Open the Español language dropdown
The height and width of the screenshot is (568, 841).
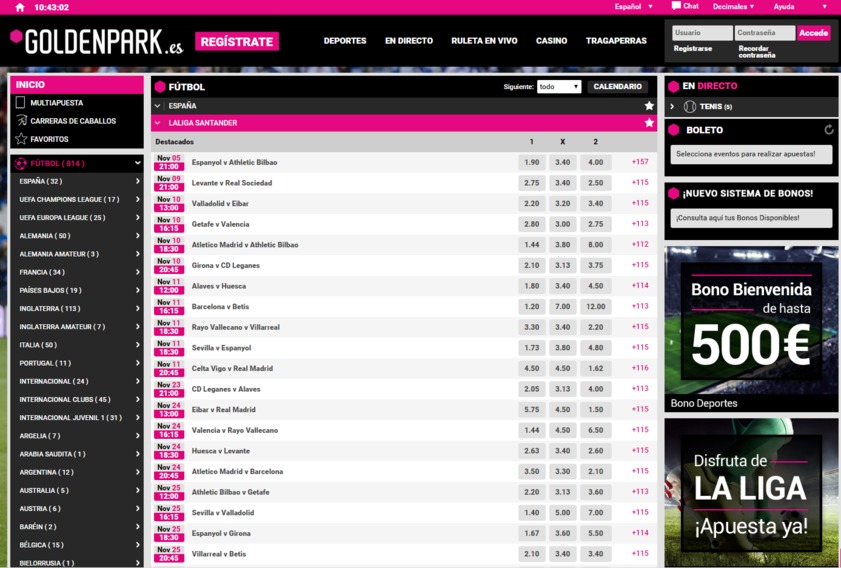click(x=634, y=7)
